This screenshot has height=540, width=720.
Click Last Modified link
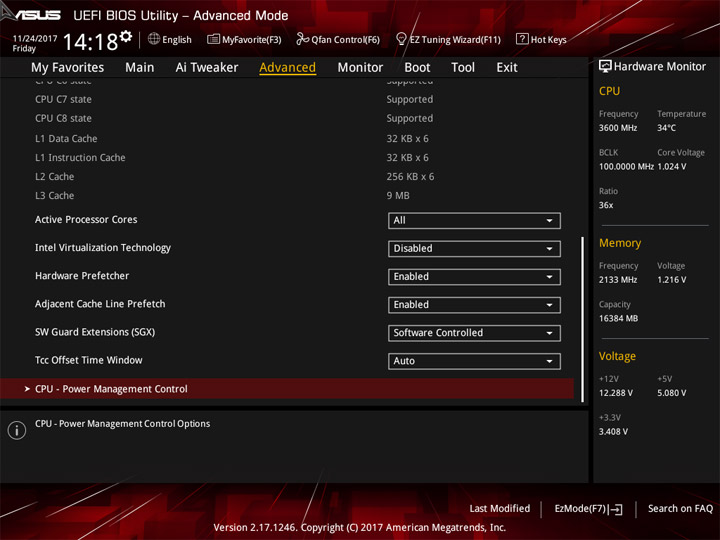[x=500, y=508]
